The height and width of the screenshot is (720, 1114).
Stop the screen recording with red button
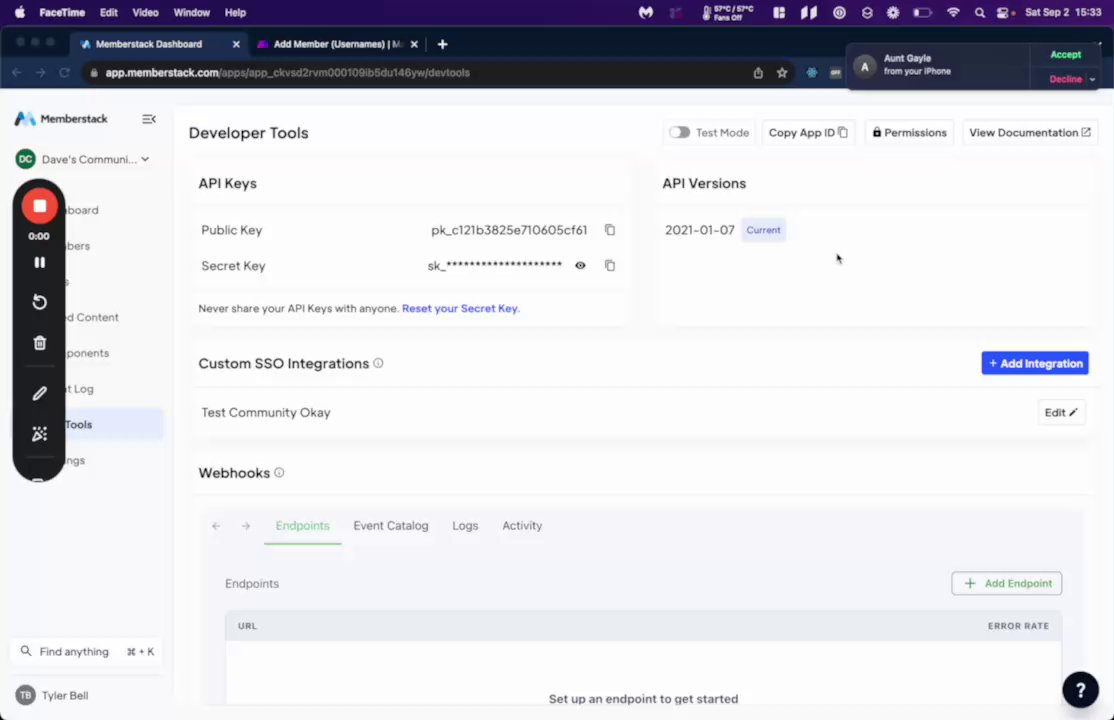(x=39, y=206)
